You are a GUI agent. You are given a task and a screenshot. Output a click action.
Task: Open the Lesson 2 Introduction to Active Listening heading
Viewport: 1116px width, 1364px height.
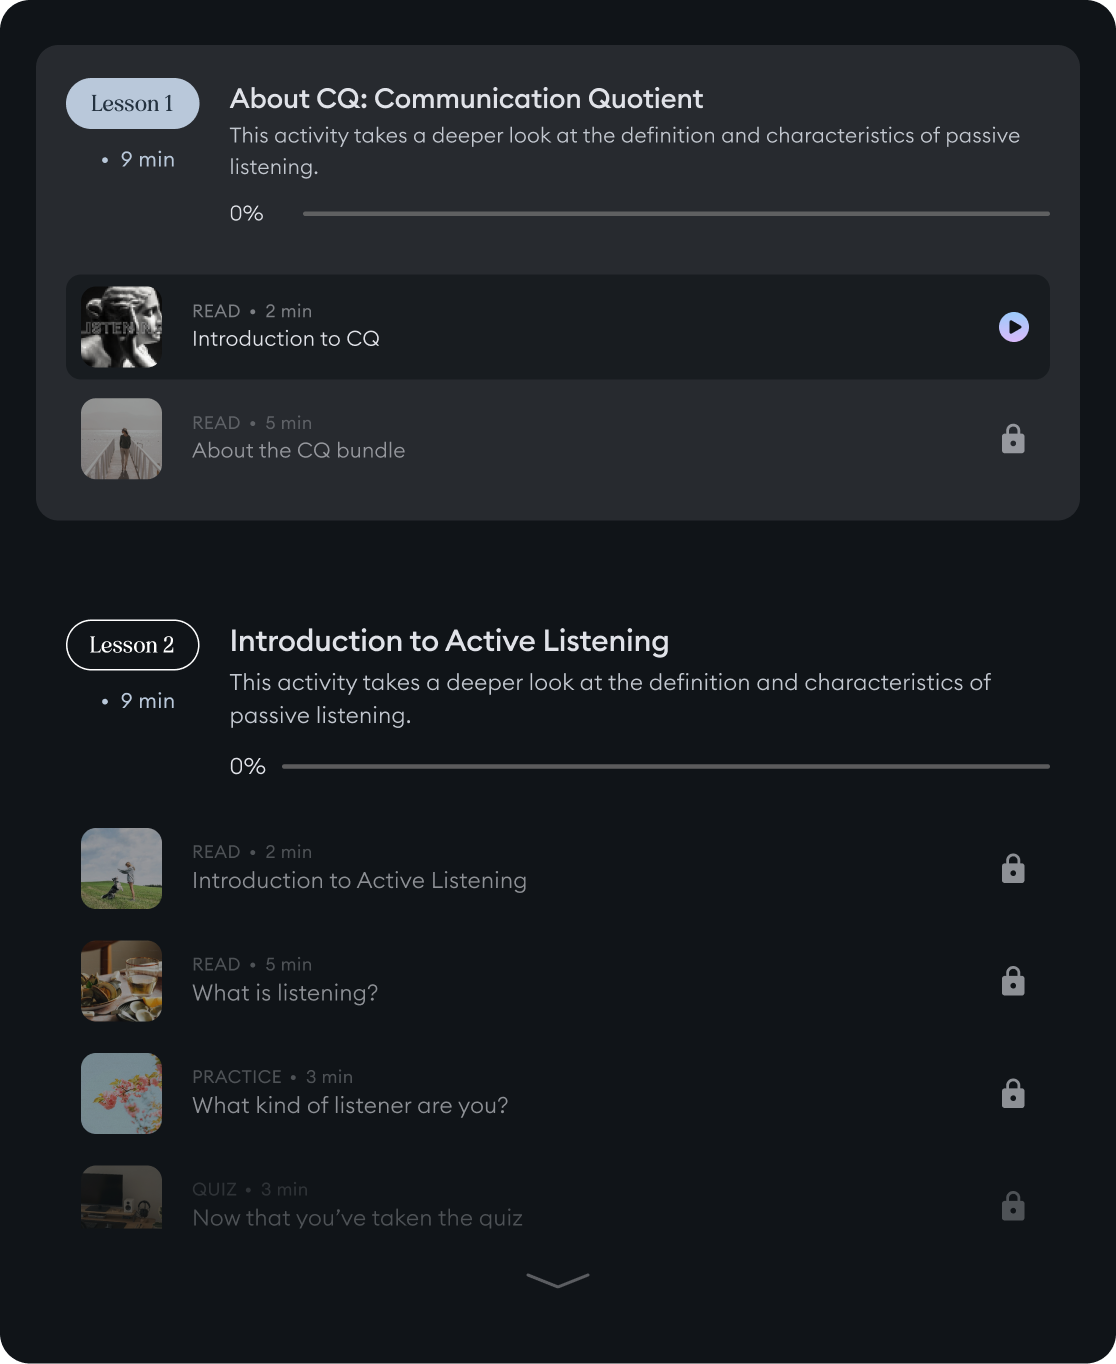(x=449, y=641)
